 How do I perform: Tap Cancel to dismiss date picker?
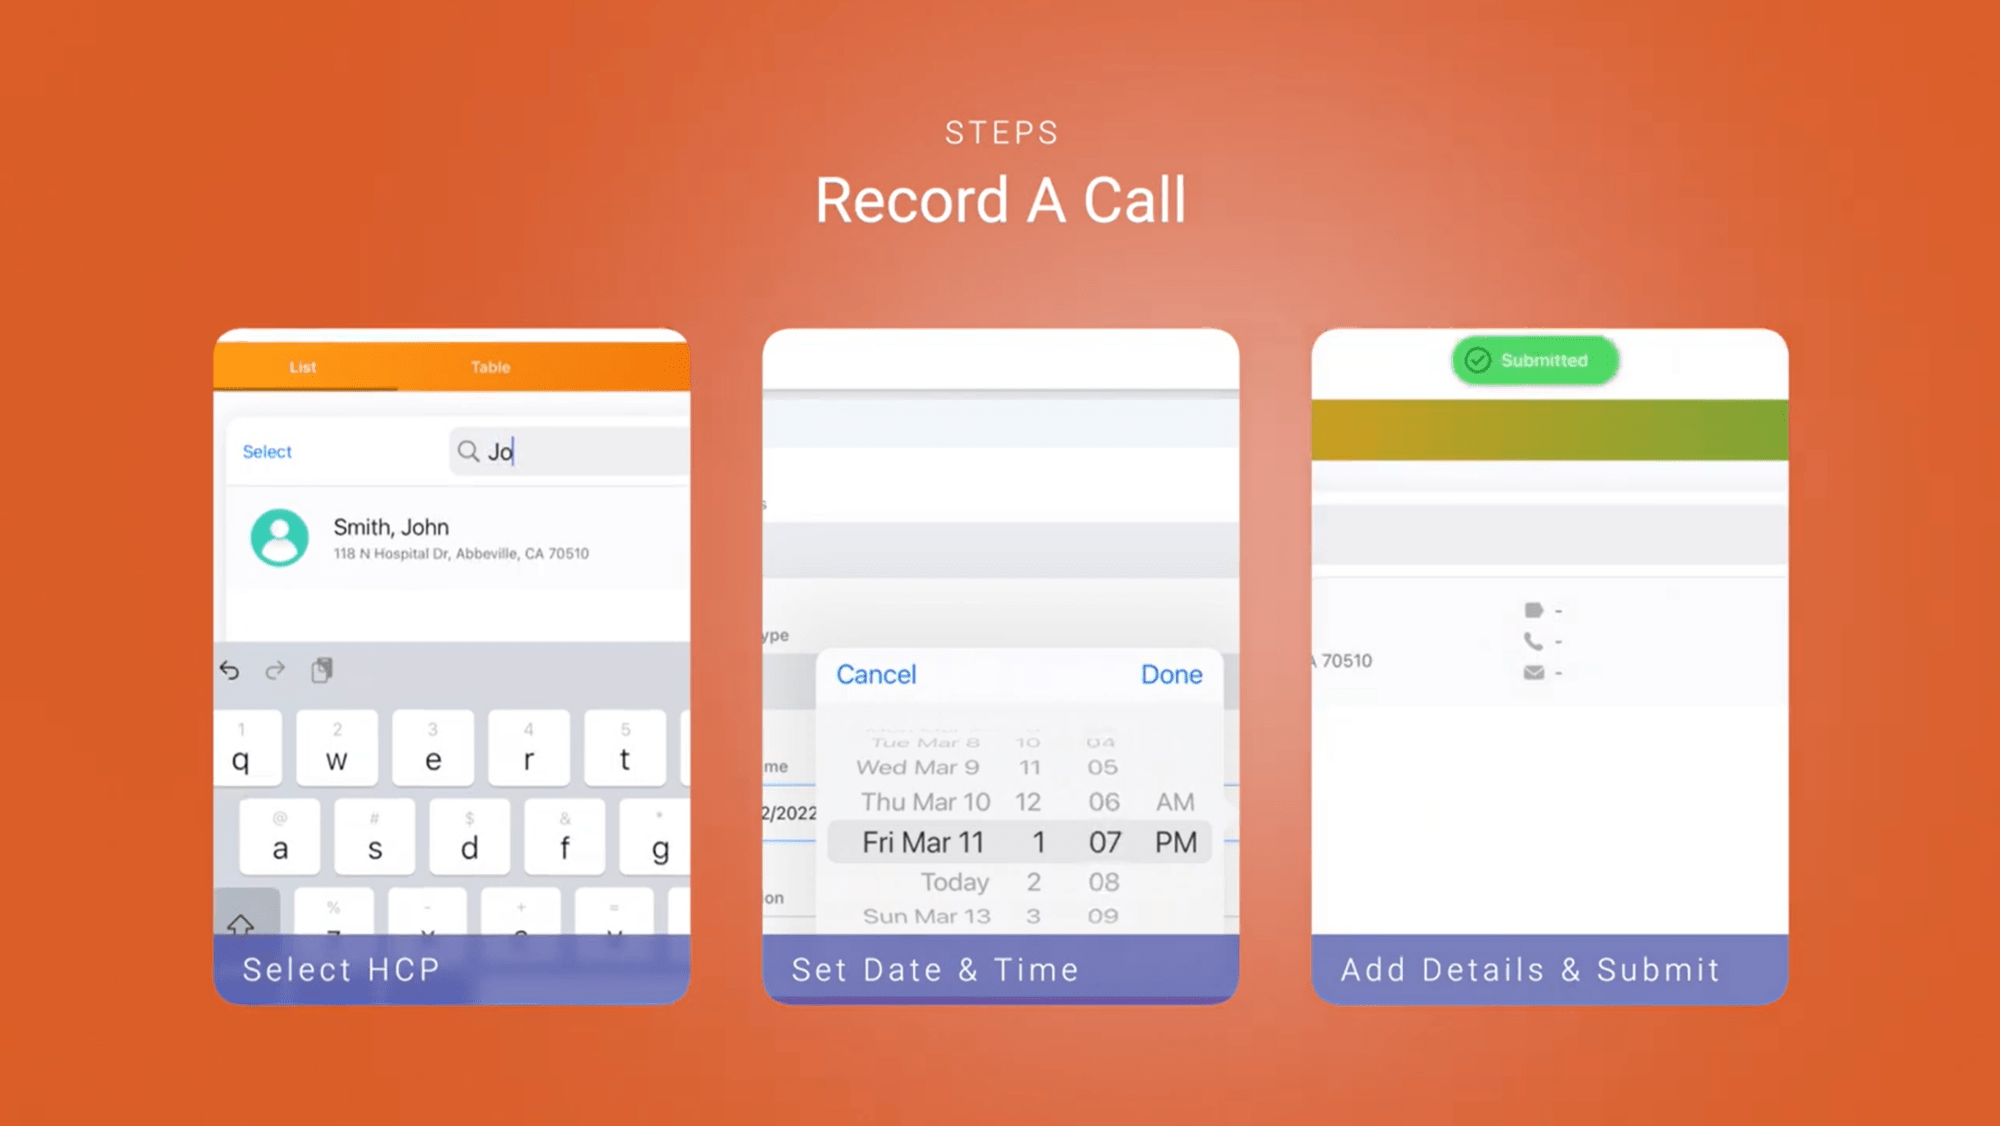click(878, 673)
